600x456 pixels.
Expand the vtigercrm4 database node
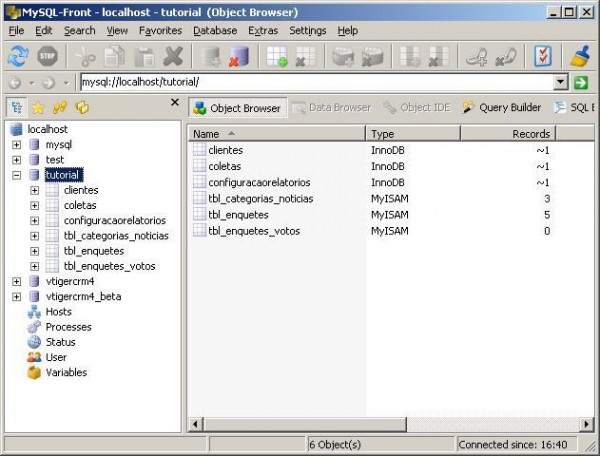[x=16, y=282]
